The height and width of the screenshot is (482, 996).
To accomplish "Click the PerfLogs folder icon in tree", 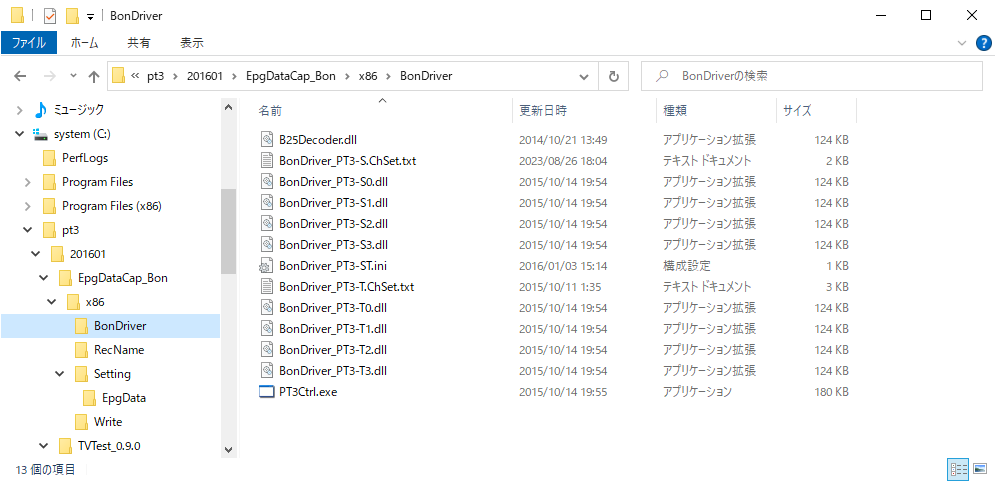I will point(50,158).
